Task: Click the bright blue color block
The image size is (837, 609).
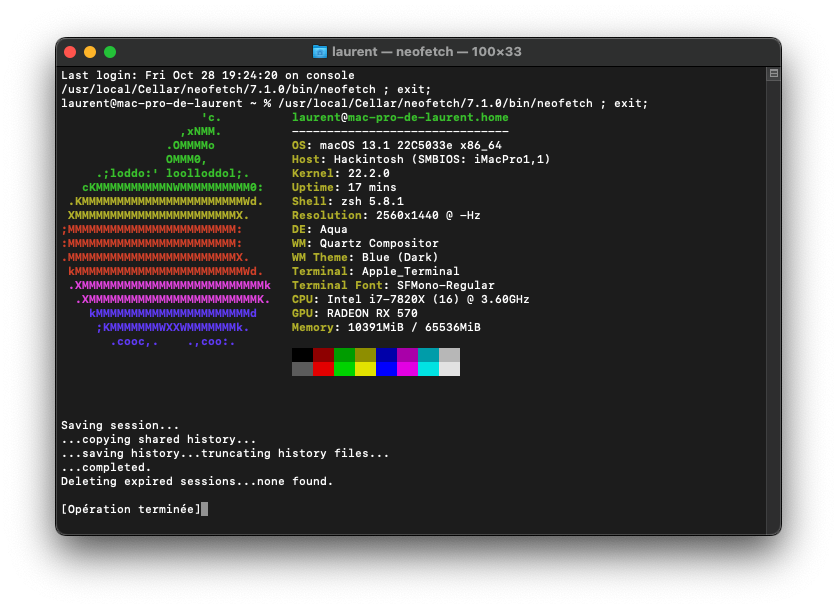Action: 386,369
